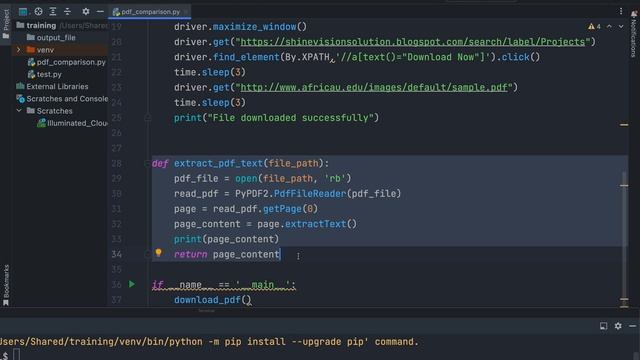Click the maximize_window method call
The height and width of the screenshot is (360, 640).
254,27
